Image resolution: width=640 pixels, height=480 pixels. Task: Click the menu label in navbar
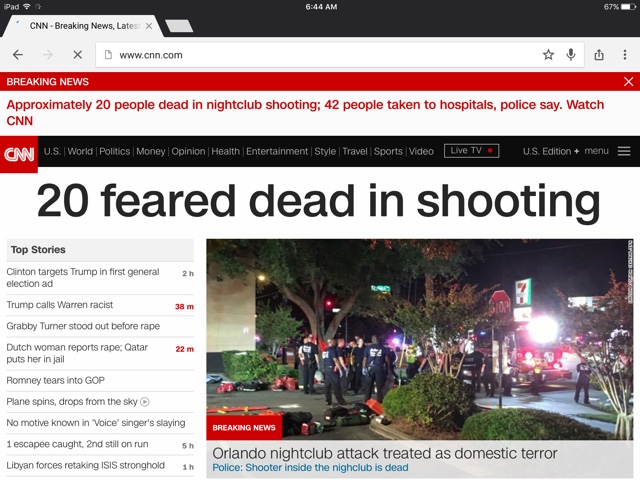[x=596, y=151]
